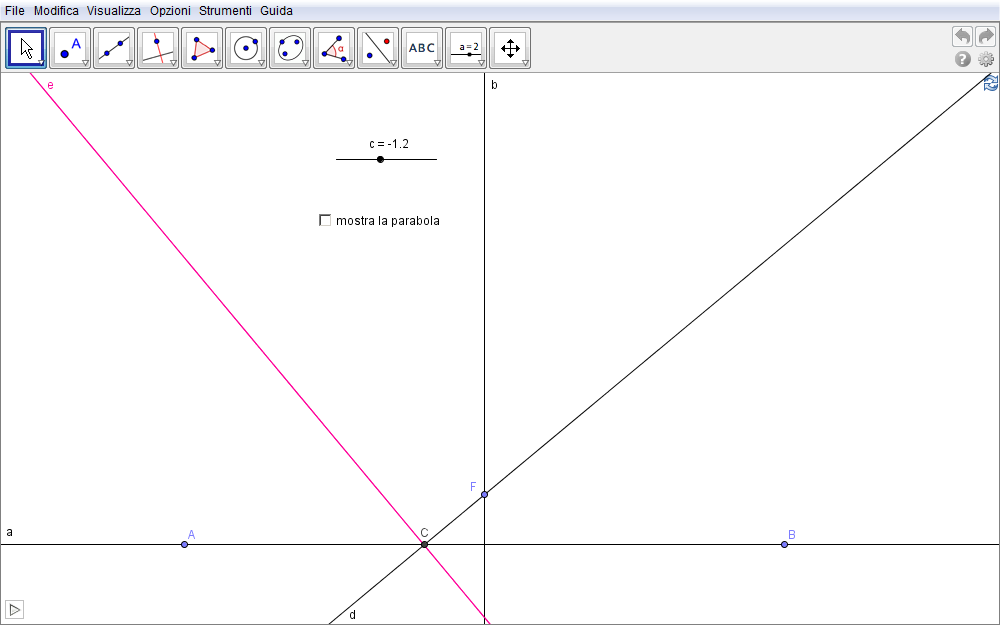Open the ABC Text tool dropdown arrow
This screenshot has width=1000, height=625.
[x=437, y=63]
